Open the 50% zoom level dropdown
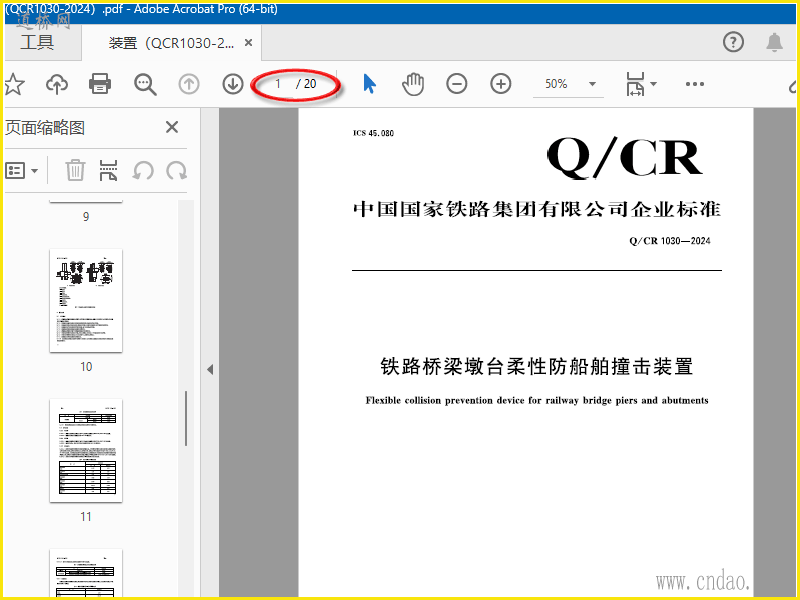The width and height of the screenshot is (800, 600). pos(568,84)
